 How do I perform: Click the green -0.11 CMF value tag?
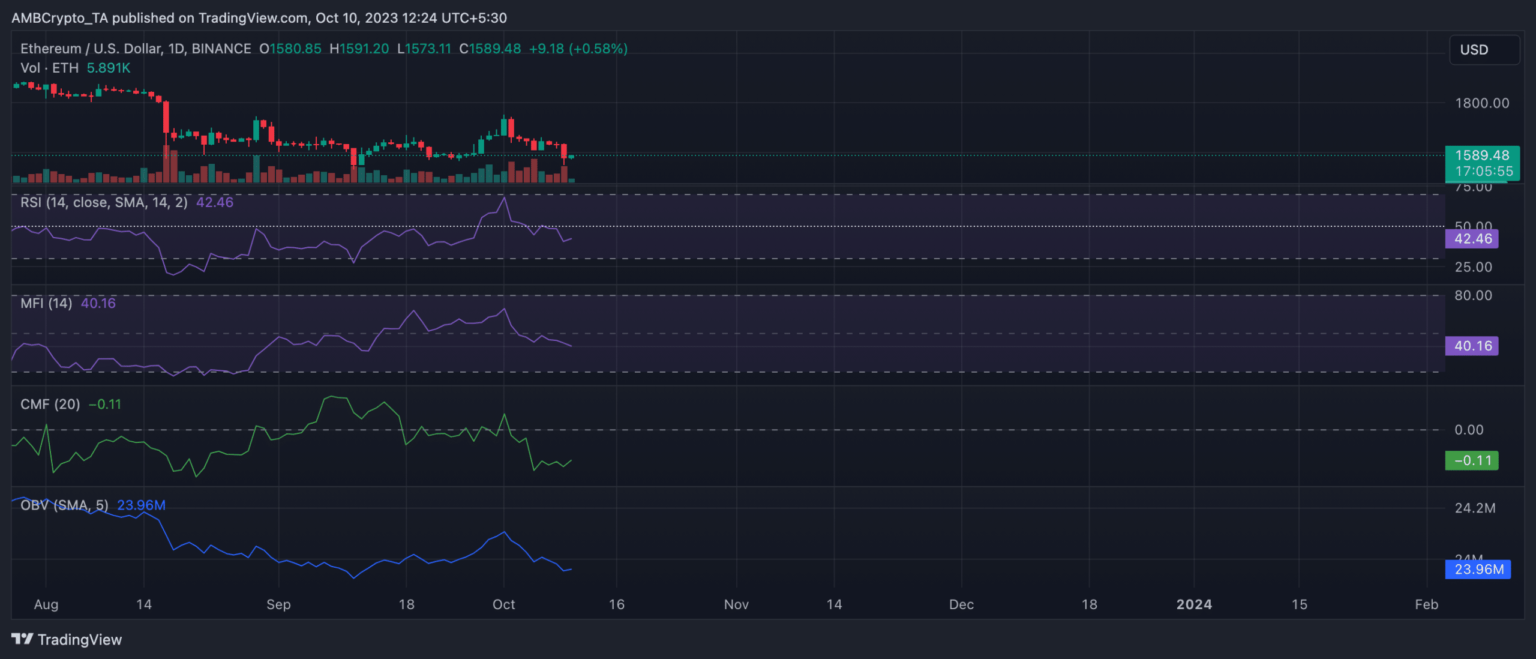tap(1472, 460)
